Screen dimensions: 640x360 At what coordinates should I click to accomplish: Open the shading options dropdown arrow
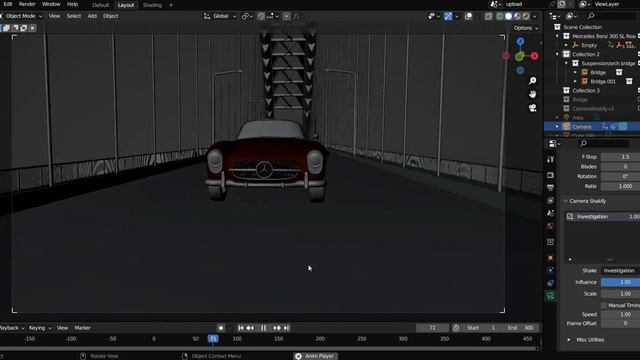[535, 16]
